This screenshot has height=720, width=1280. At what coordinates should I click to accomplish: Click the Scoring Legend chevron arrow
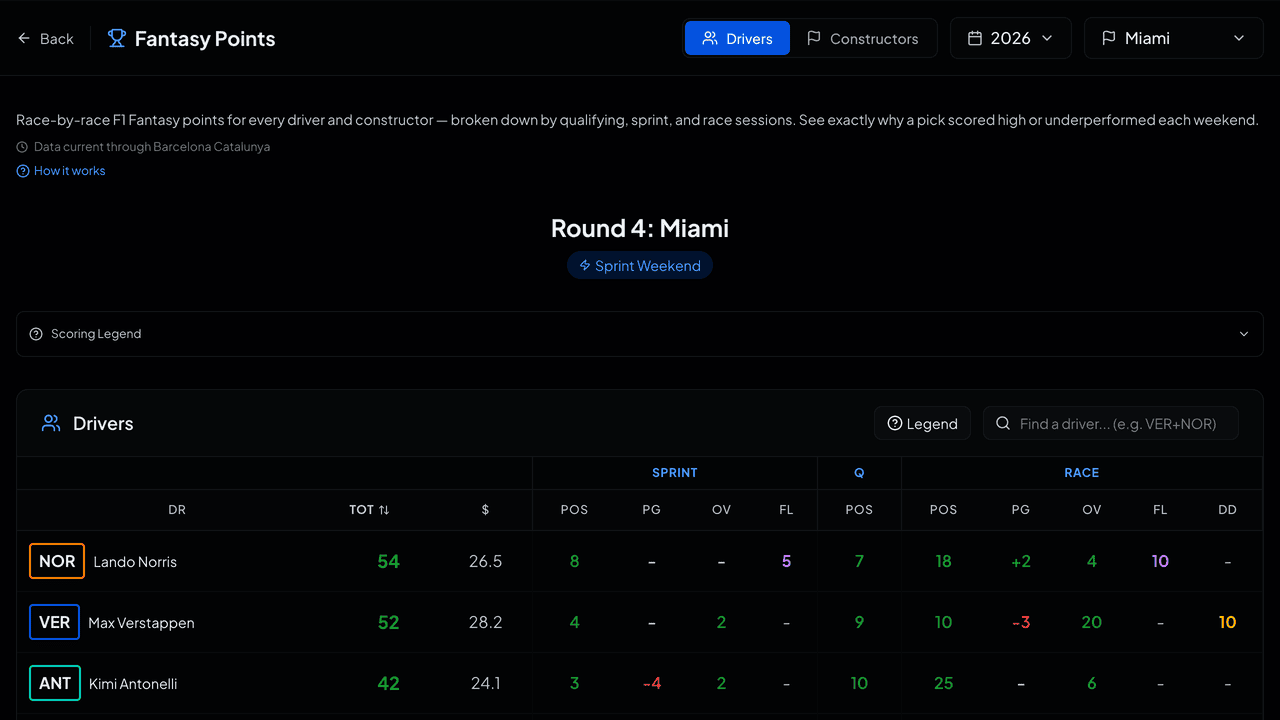(x=1244, y=334)
